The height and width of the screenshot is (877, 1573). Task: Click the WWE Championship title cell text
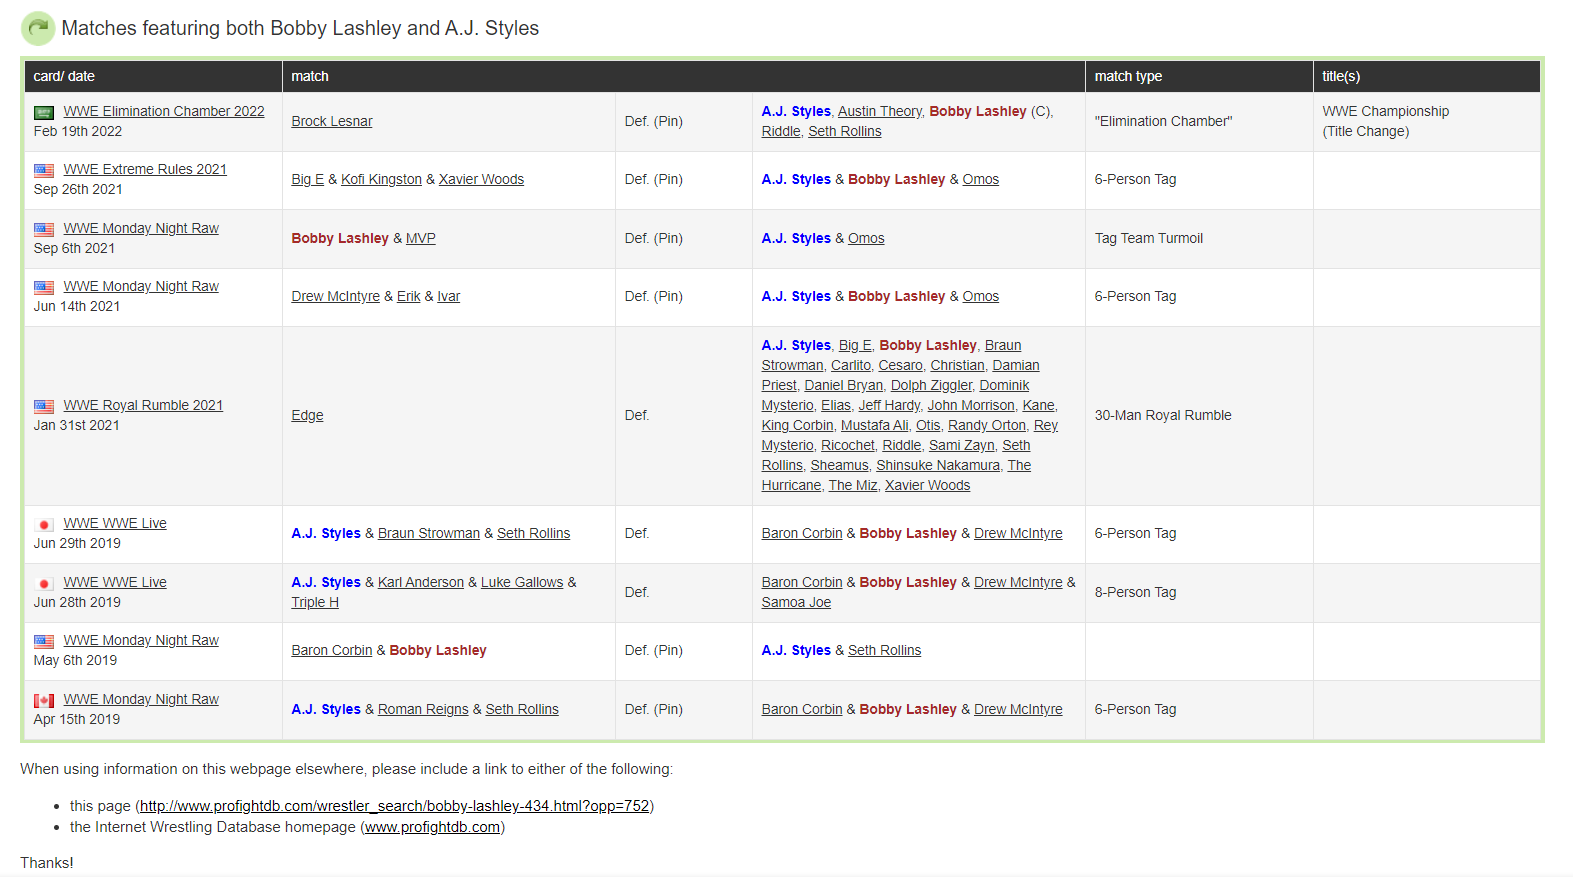(x=1386, y=111)
